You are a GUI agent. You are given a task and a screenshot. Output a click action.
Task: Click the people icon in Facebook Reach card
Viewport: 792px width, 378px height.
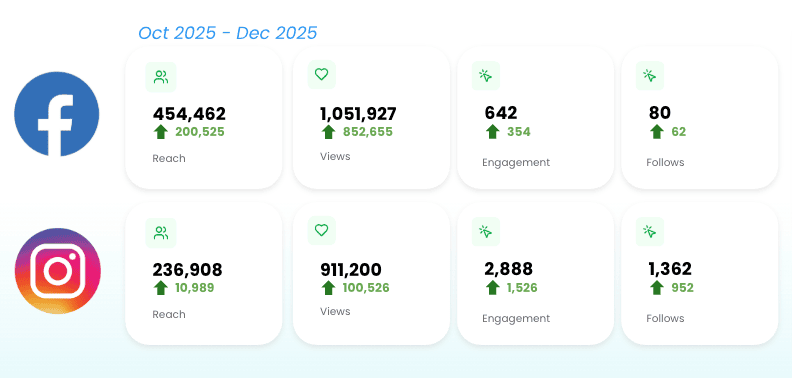pos(161,77)
